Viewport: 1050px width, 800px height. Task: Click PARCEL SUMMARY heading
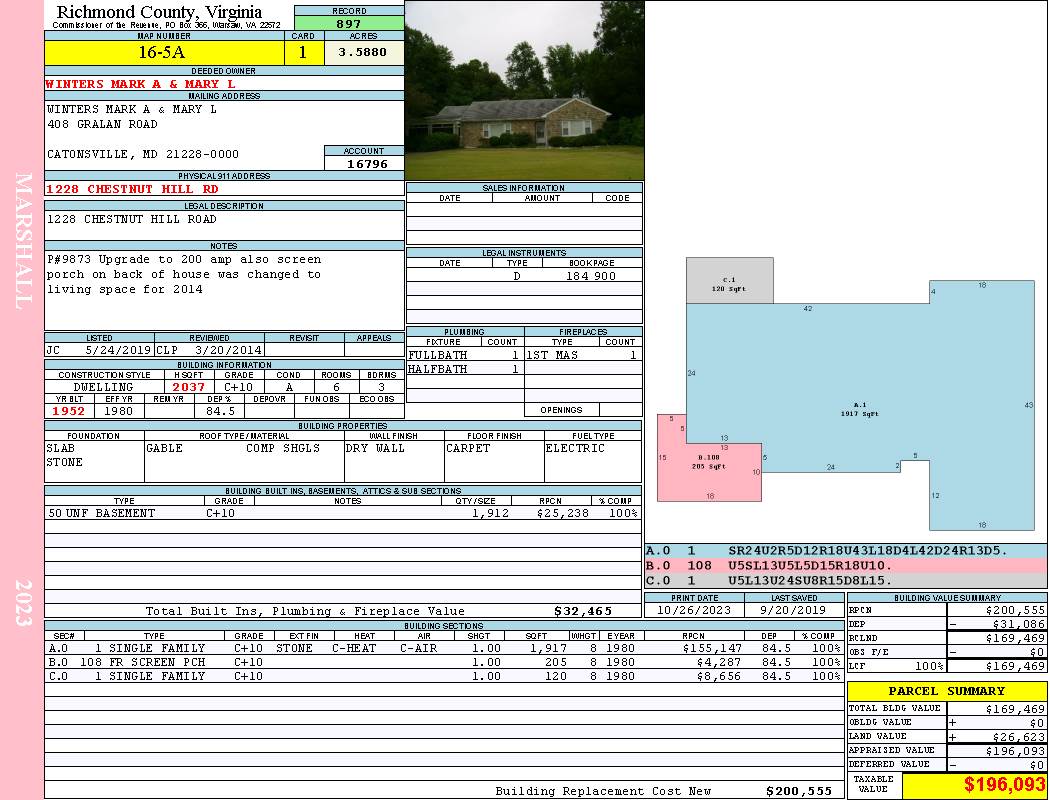tap(946, 691)
